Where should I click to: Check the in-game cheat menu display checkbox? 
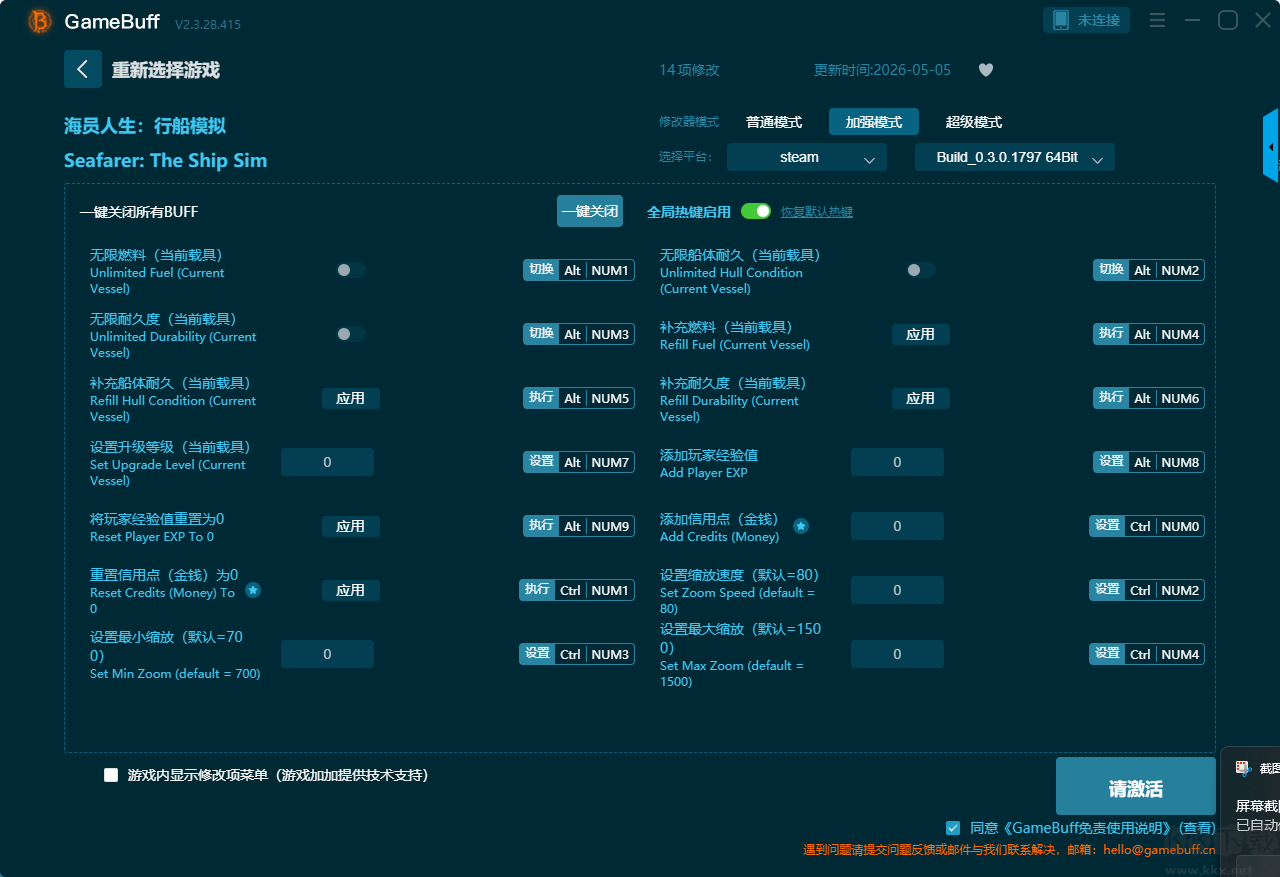coord(111,775)
